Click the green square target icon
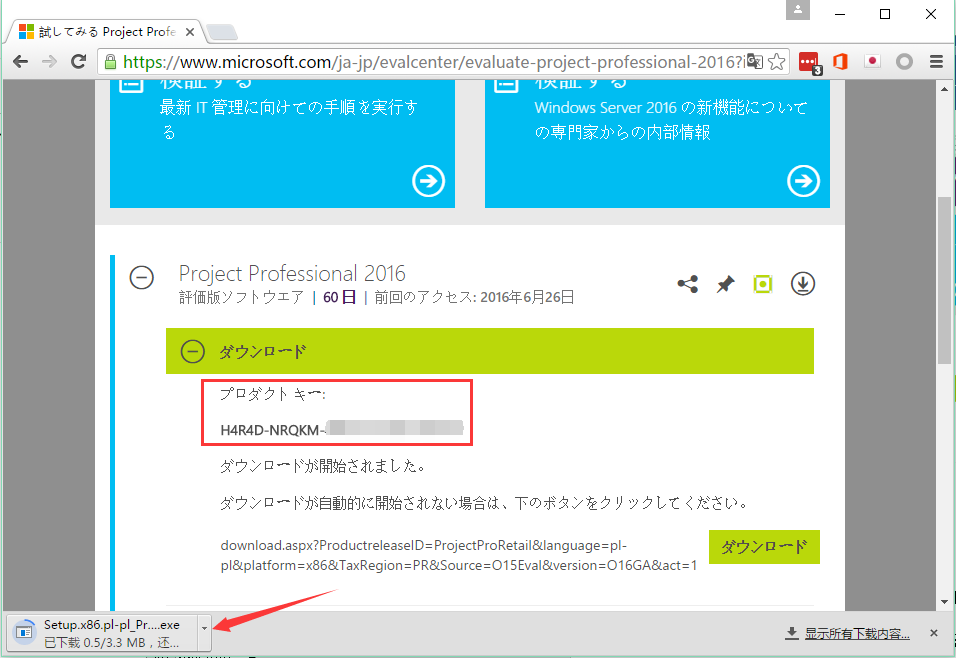 (x=763, y=284)
